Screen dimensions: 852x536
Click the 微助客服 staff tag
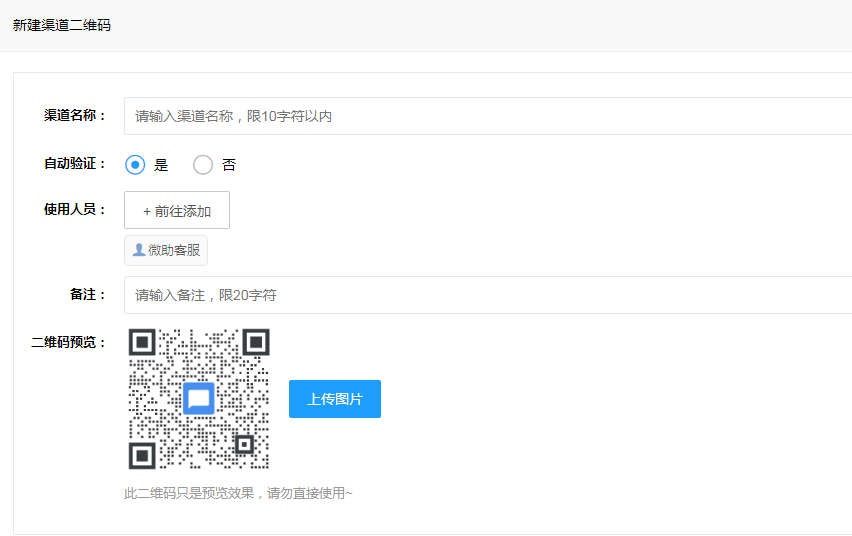point(166,250)
